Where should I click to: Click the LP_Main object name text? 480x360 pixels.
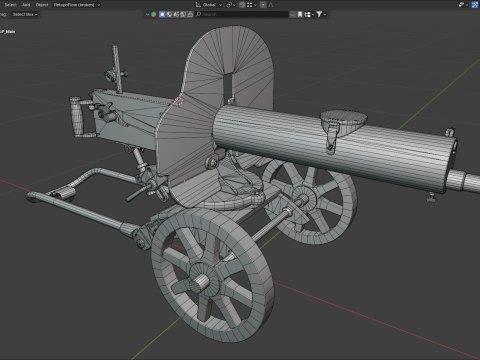point(8,31)
